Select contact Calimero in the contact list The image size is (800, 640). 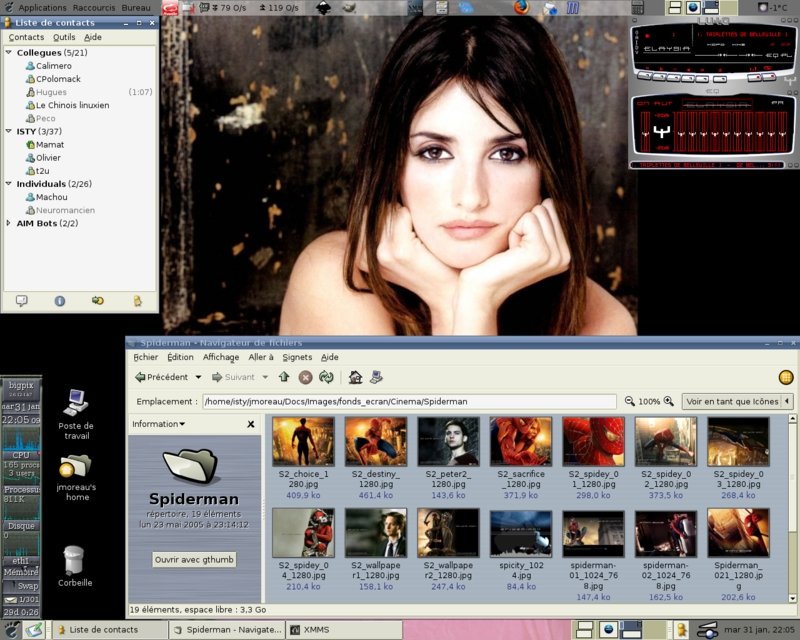tap(54, 66)
